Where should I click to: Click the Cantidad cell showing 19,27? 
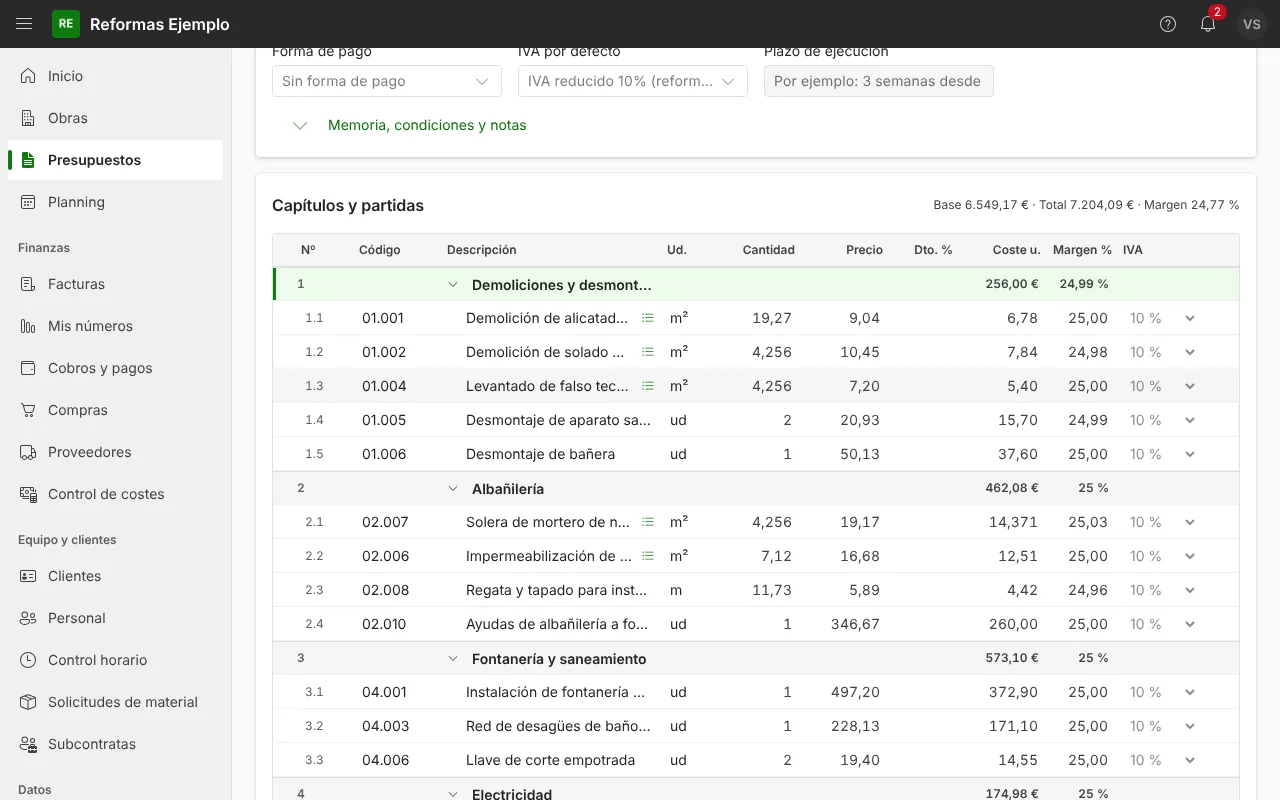(x=772, y=318)
